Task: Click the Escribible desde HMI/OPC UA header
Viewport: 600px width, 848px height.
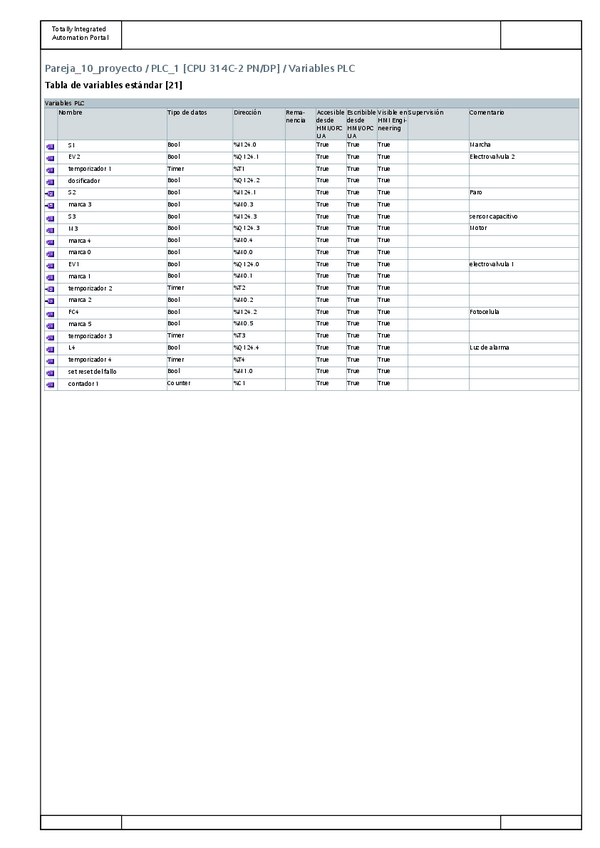Action: click(361, 124)
